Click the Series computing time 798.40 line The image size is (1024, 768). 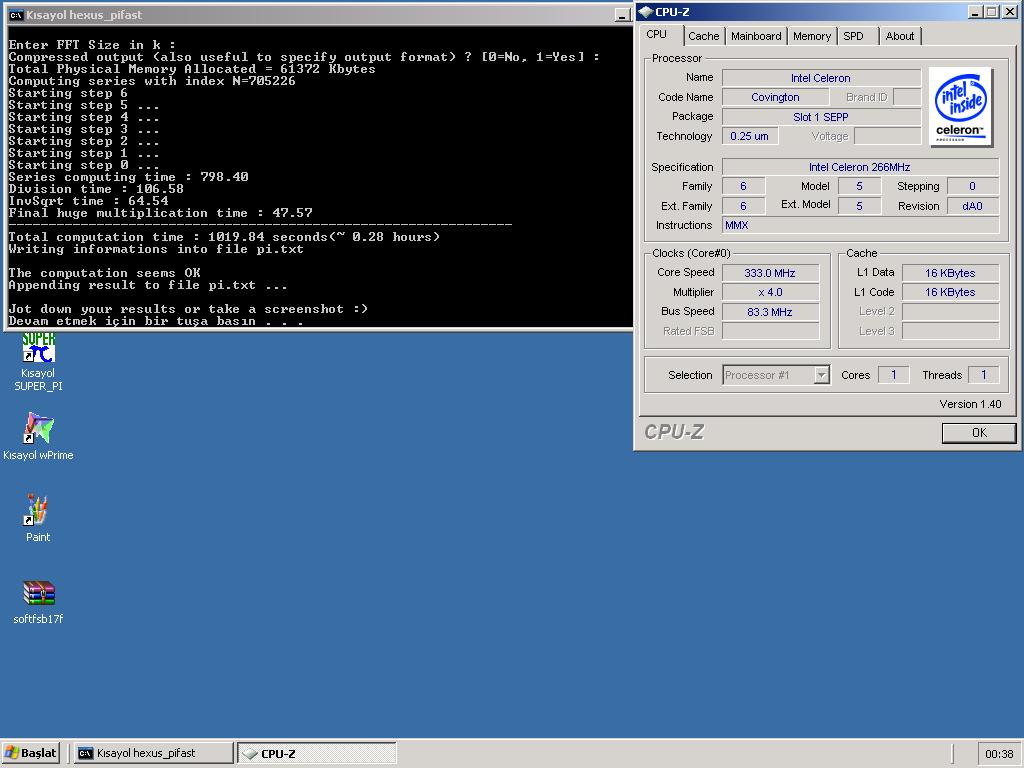click(x=128, y=177)
